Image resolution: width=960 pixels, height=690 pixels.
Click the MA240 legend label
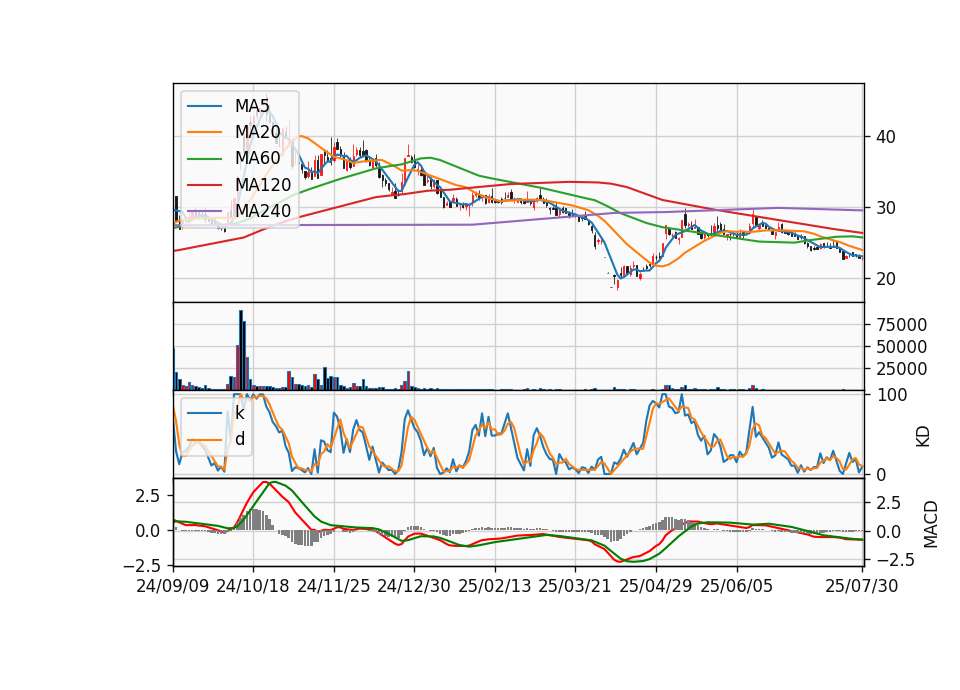[x=263, y=211]
